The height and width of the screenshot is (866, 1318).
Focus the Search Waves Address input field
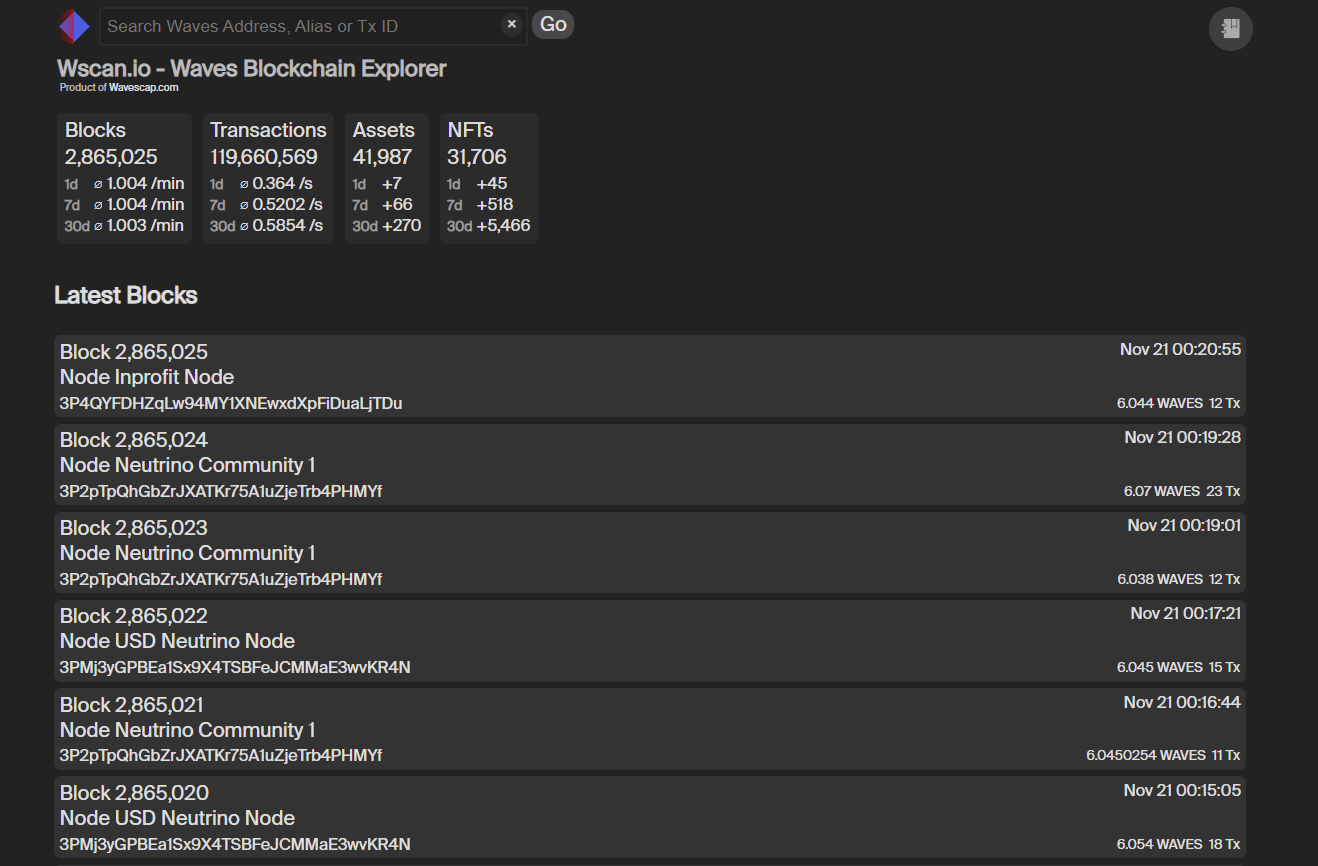pos(302,26)
